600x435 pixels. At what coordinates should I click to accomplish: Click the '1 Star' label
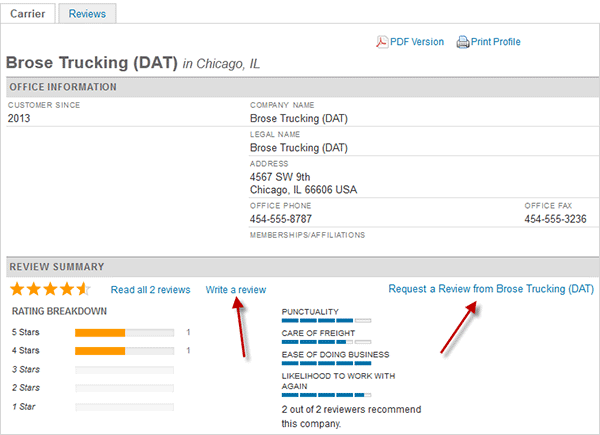[23, 407]
